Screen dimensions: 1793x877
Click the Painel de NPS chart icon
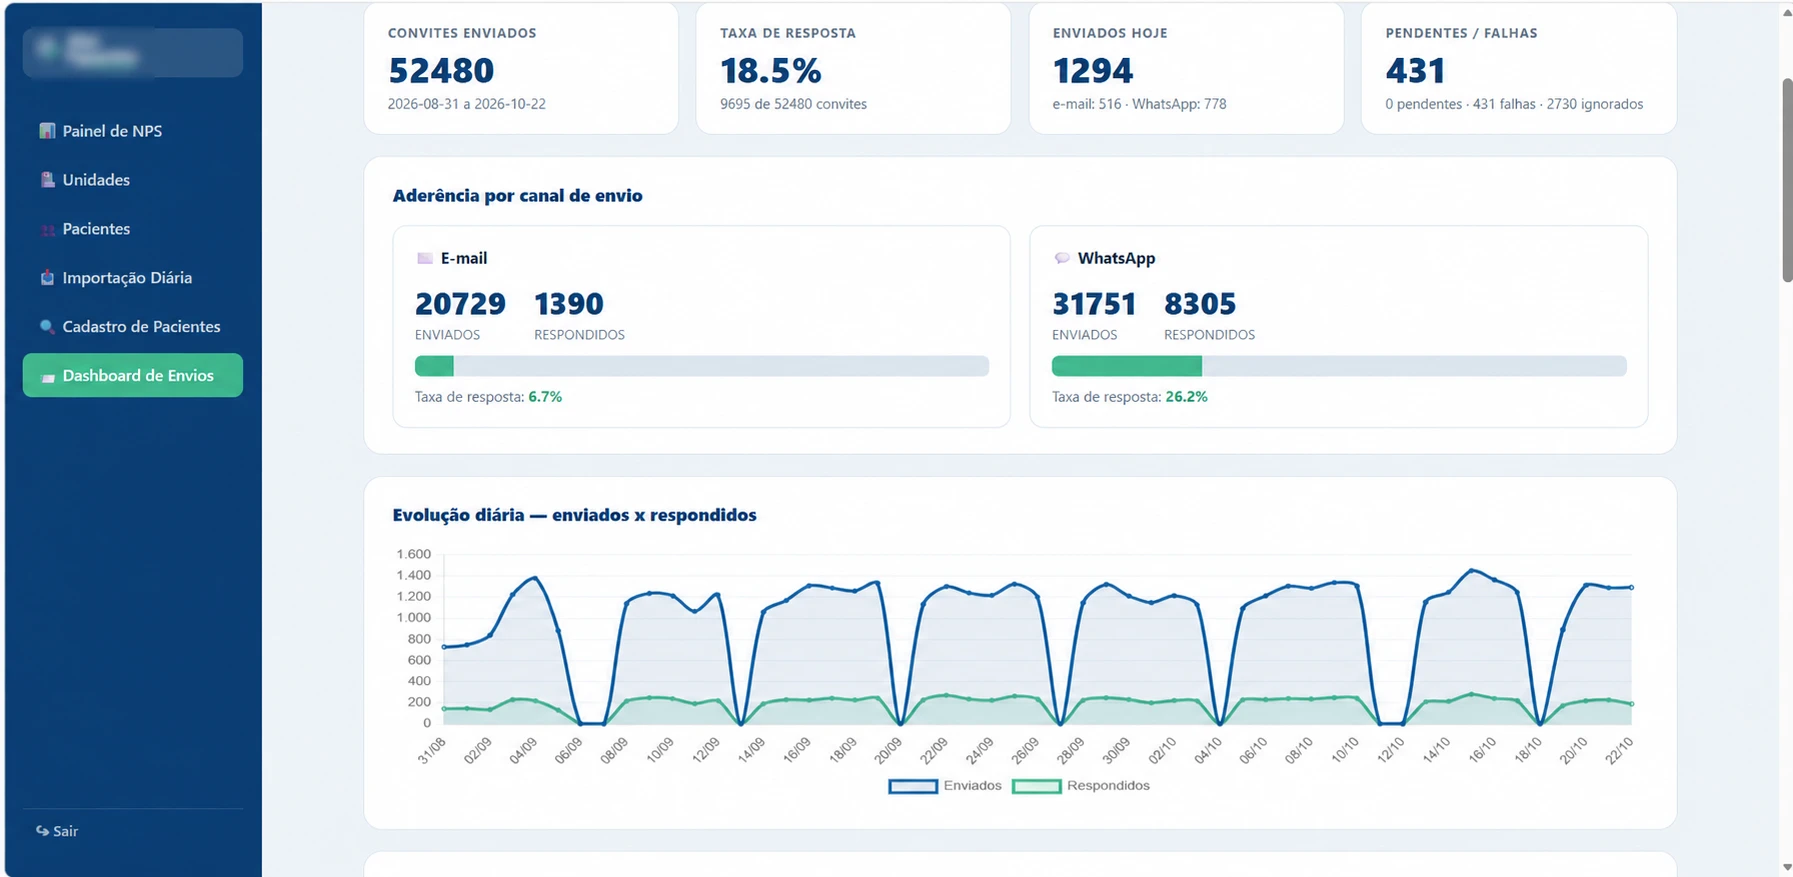click(x=47, y=131)
